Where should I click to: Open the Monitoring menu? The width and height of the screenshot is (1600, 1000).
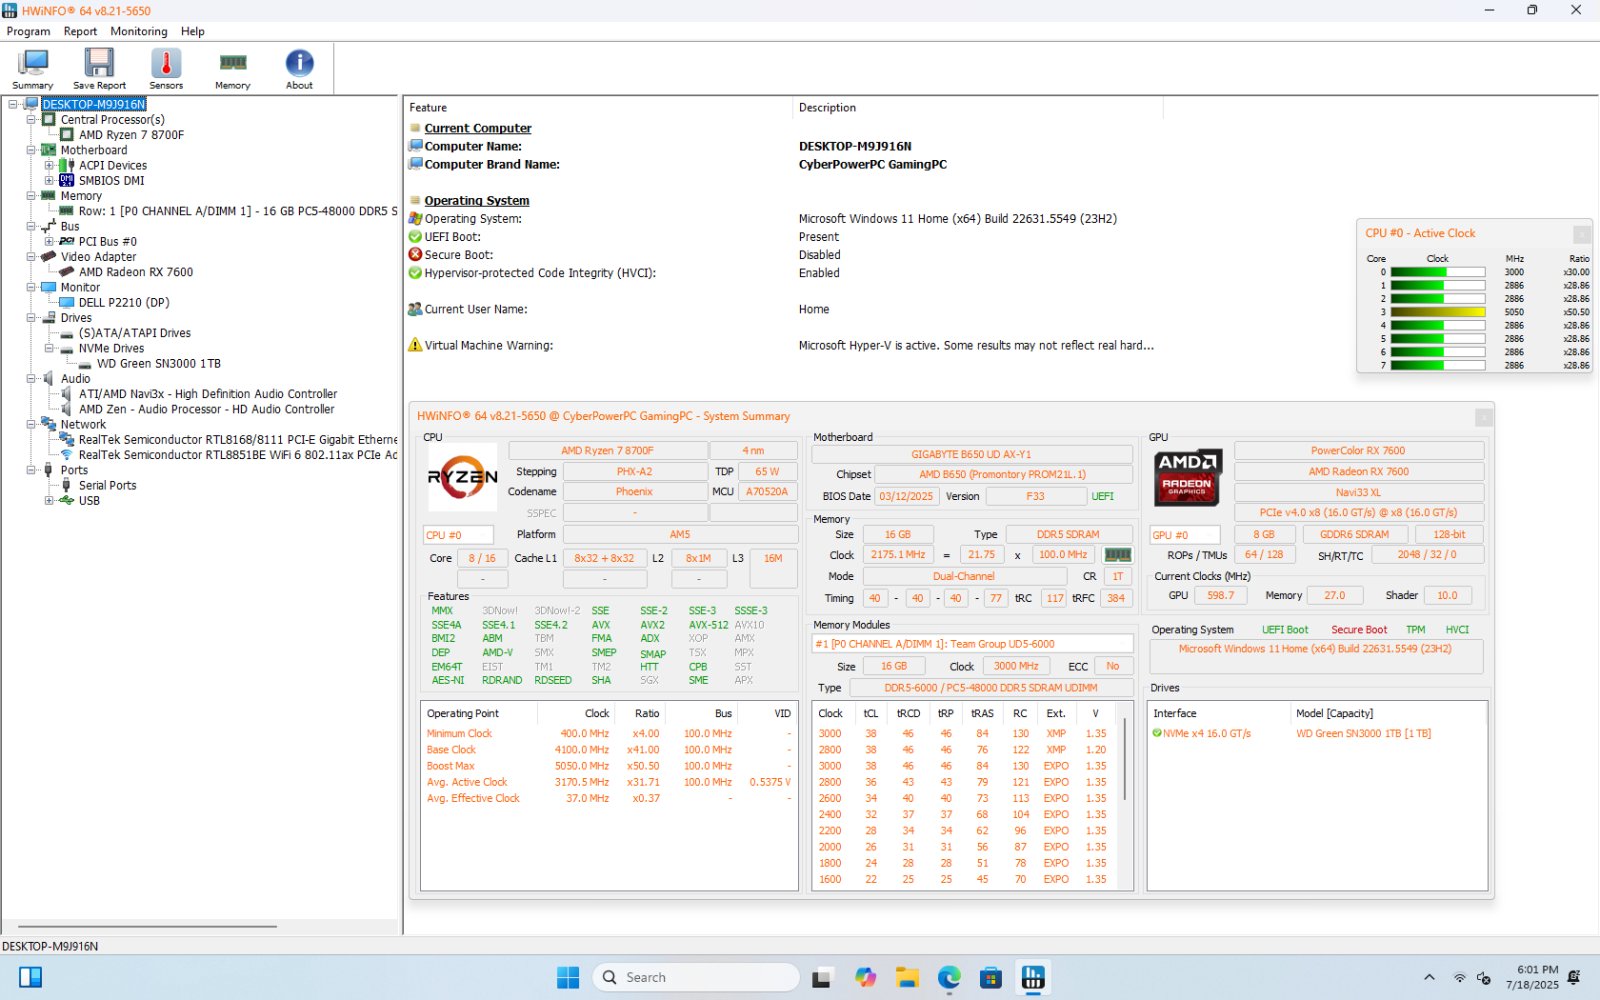tap(138, 31)
